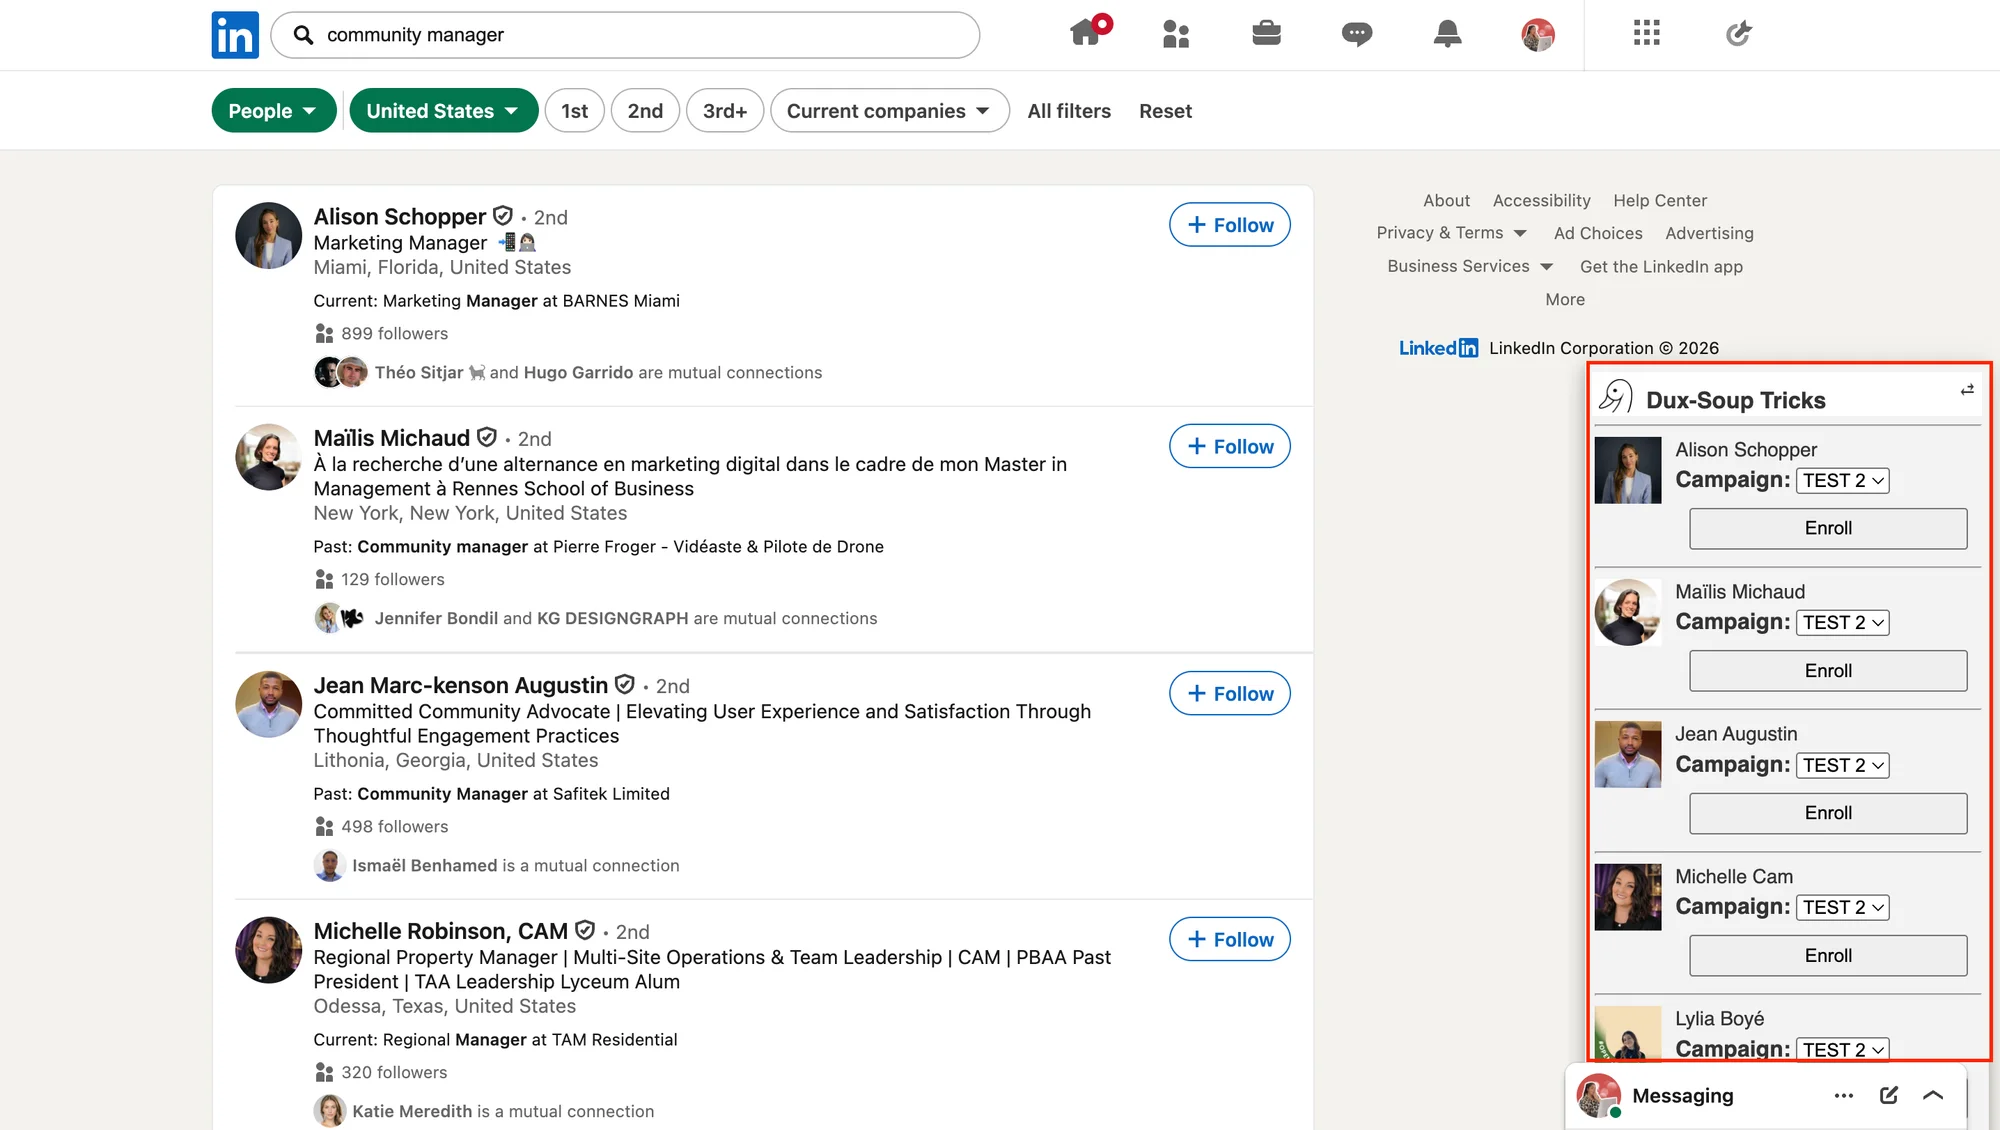
Task: Open the Accessibility footer link
Action: click(1541, 200)
